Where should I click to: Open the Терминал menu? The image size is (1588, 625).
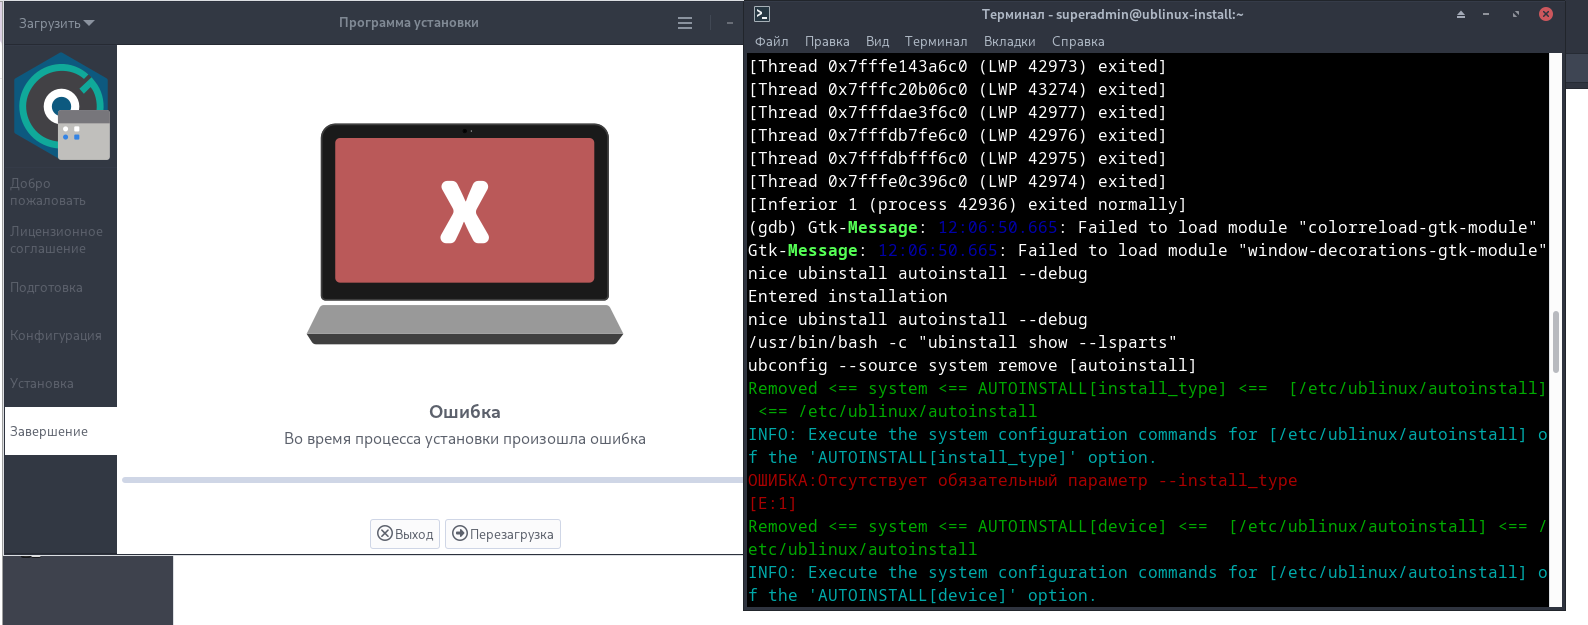(x=936, y=41)
